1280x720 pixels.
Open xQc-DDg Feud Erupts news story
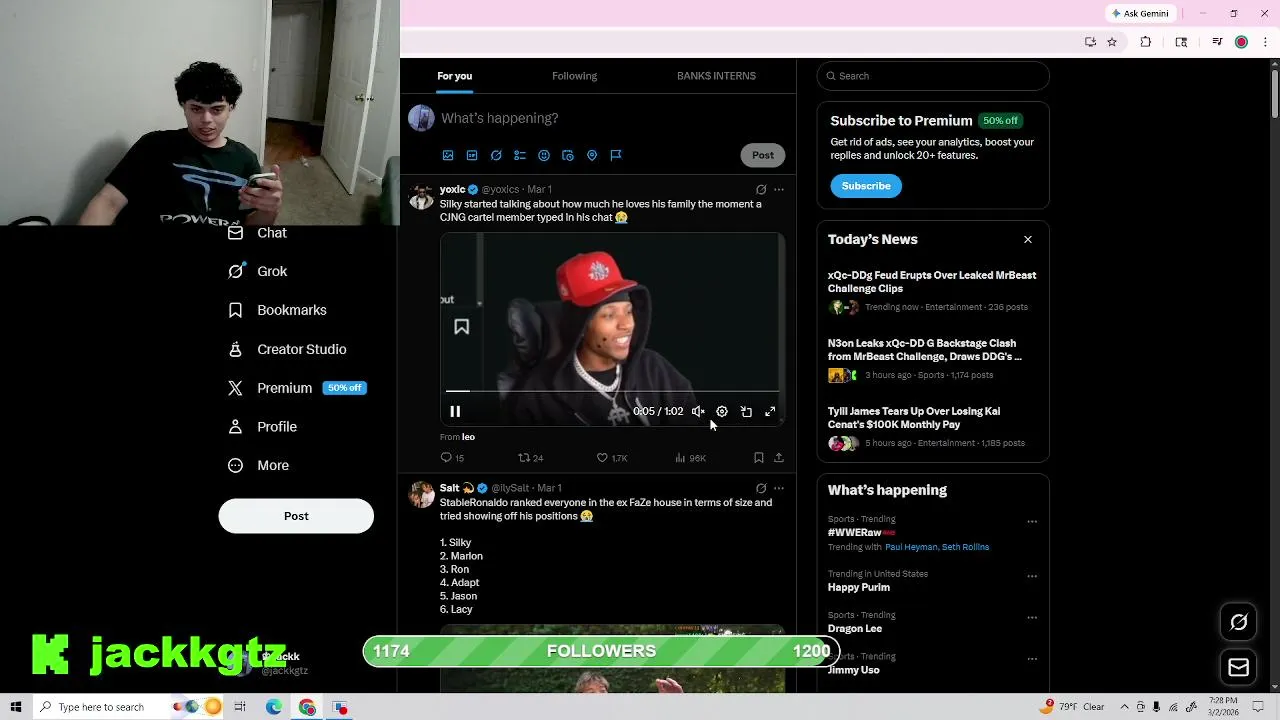point(932,290)
